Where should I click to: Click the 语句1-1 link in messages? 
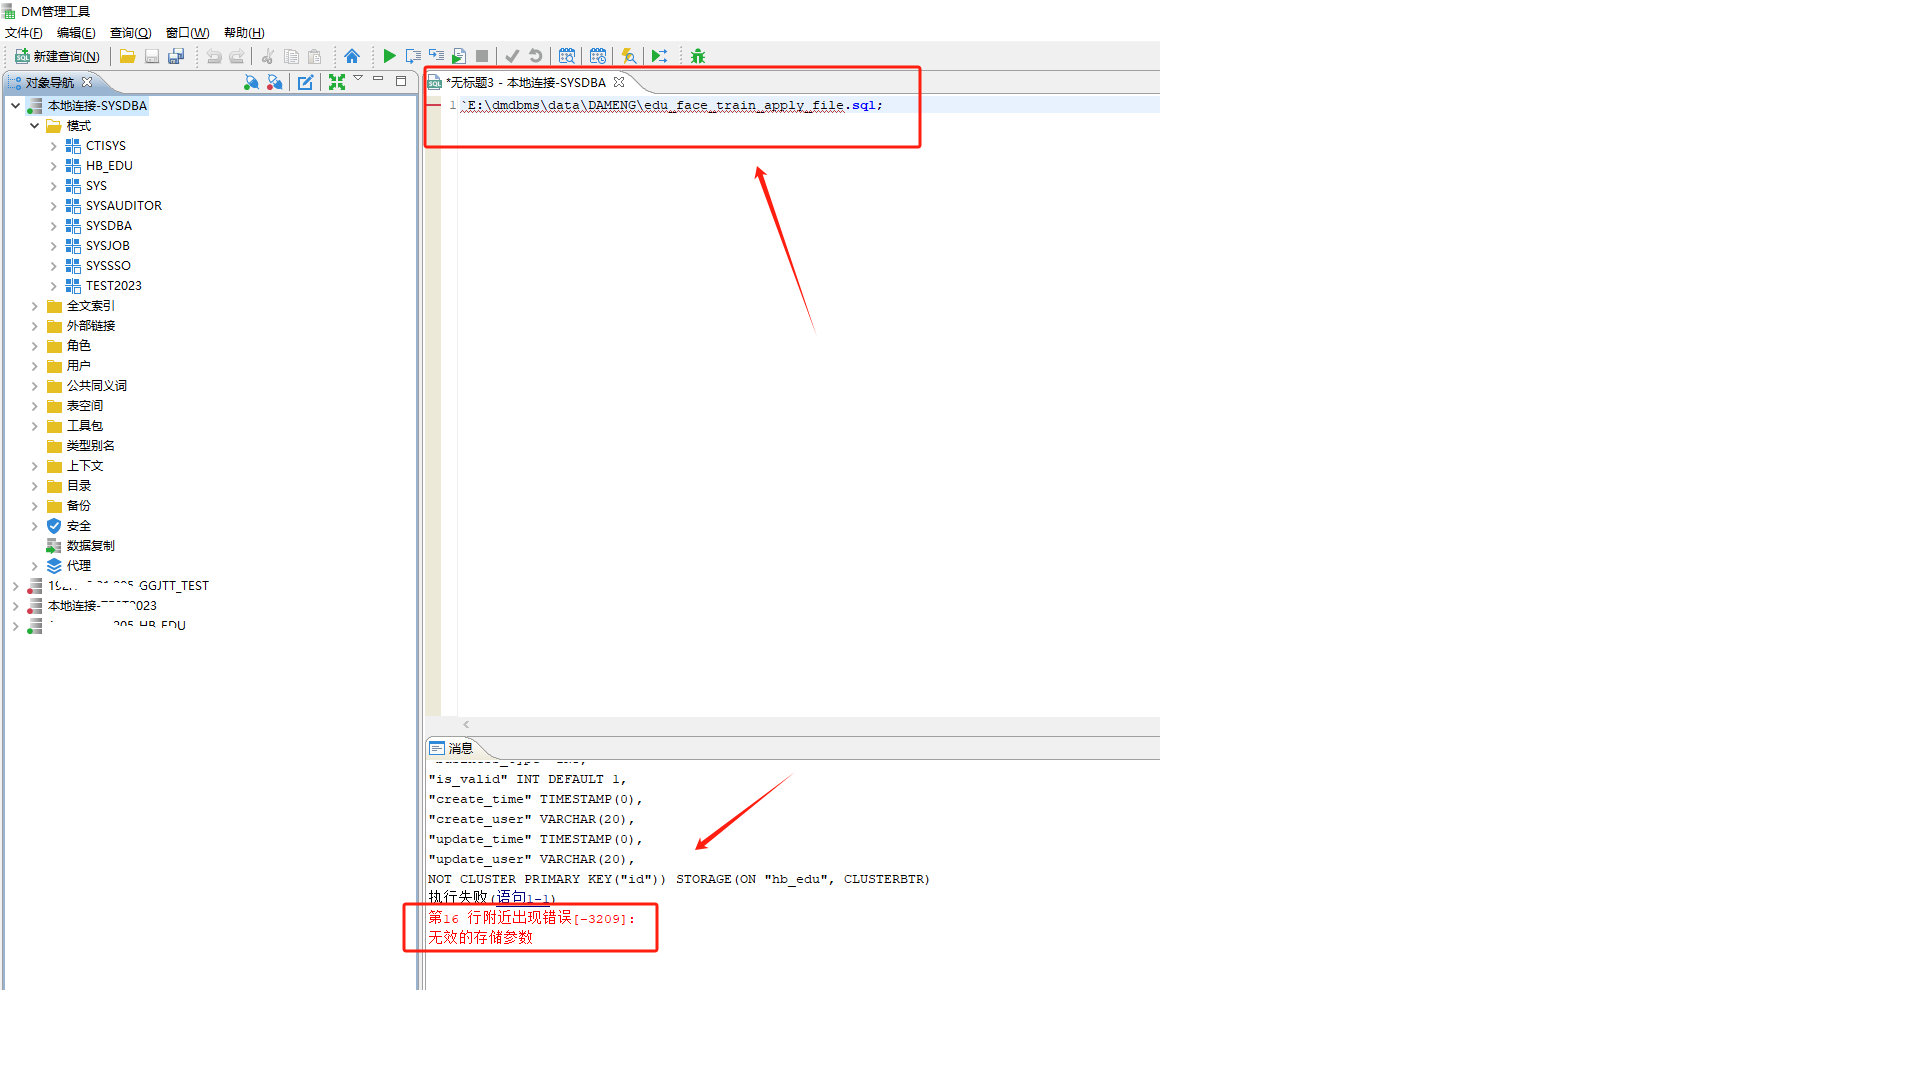pos(523,898)
